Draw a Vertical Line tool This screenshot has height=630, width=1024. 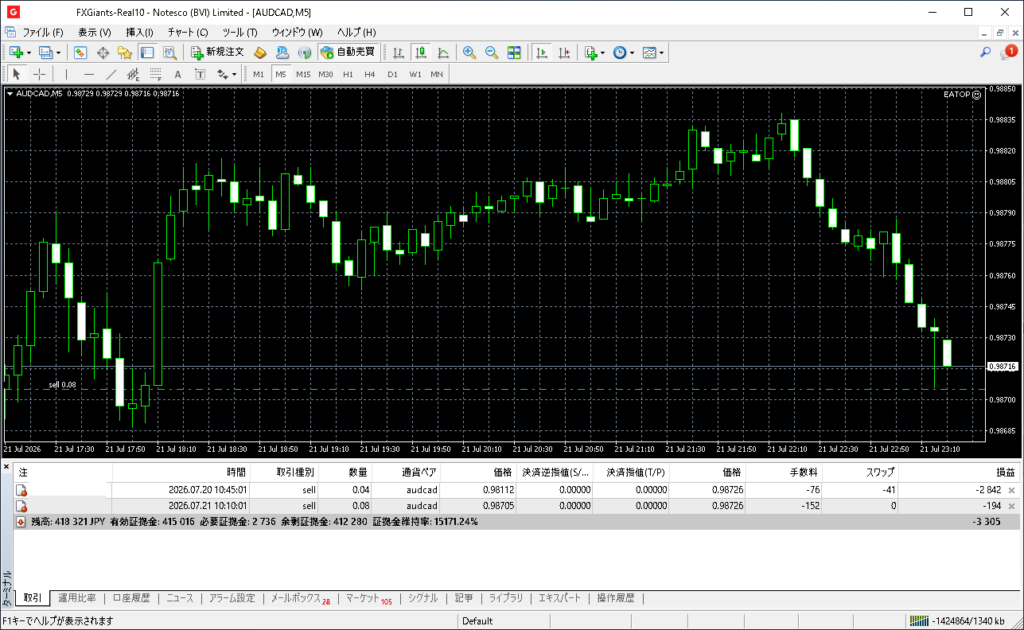[66, 74]
